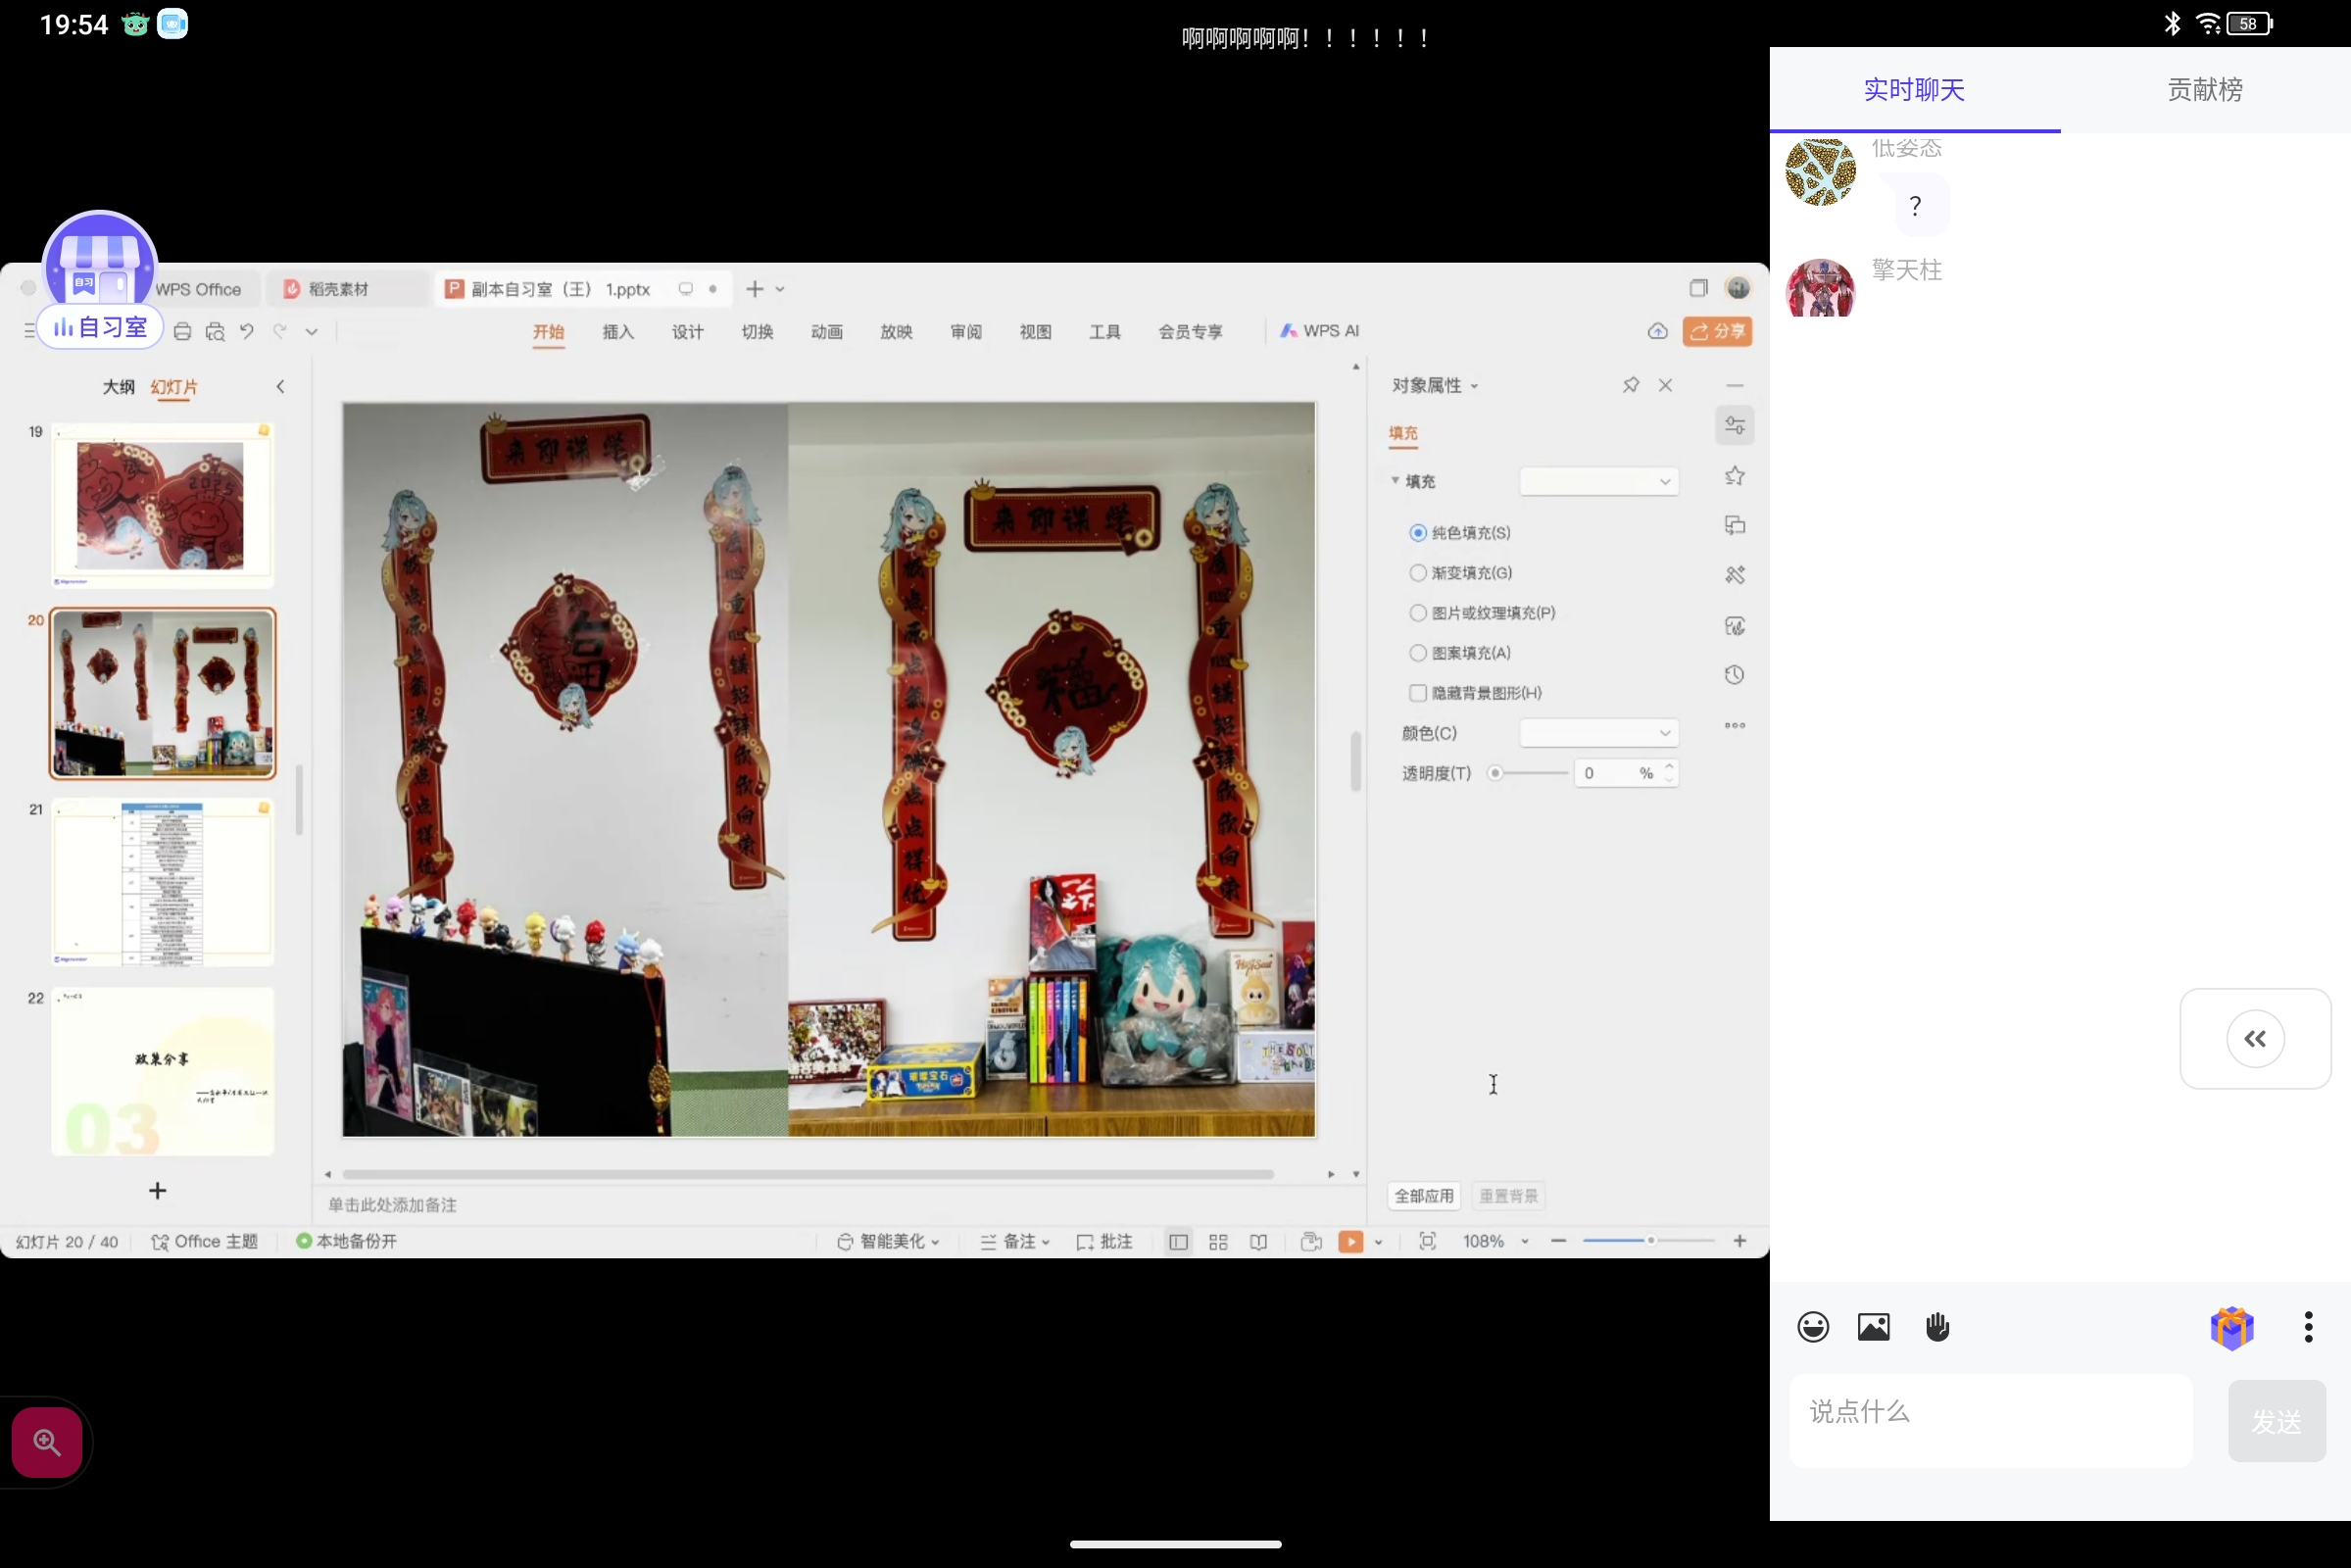The width and height of the screenshot is (2351, 1568).
Task: Select slide 19 thumbnail
Action: click(x=162, y=505)
